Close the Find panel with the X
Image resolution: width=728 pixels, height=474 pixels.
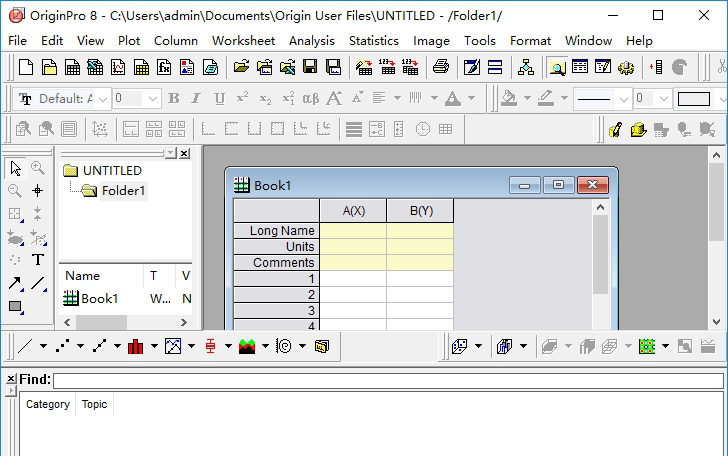pos(11,379)
